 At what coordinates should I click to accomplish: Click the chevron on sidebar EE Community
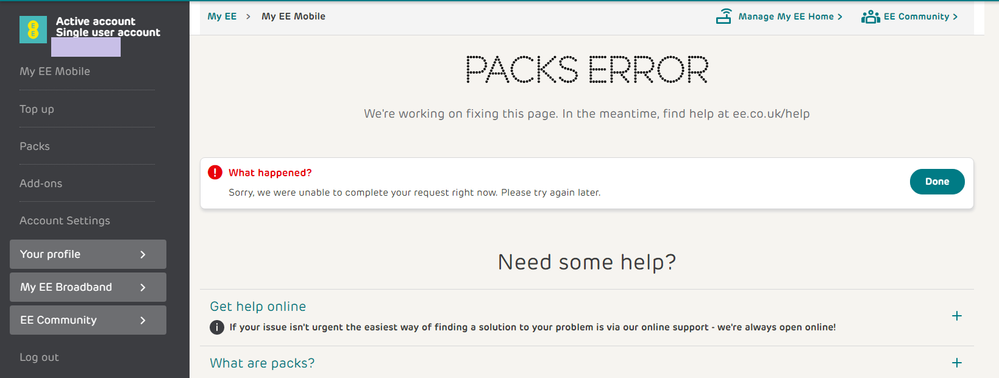(x=143, y=321)
